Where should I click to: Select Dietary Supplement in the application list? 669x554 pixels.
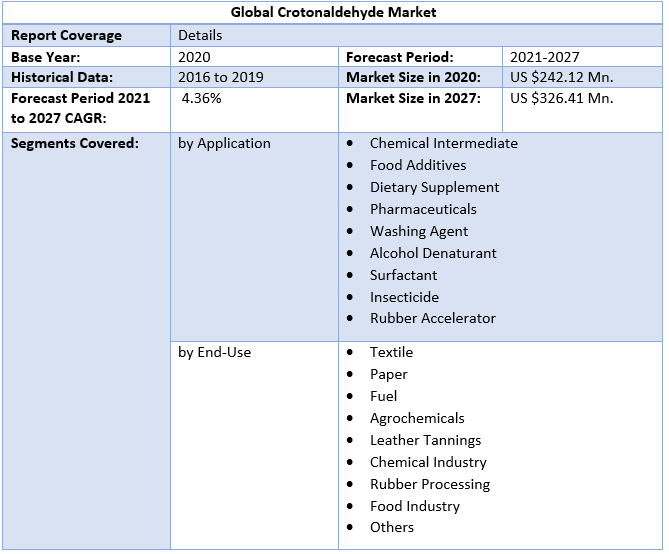click(x=434, y=187)
